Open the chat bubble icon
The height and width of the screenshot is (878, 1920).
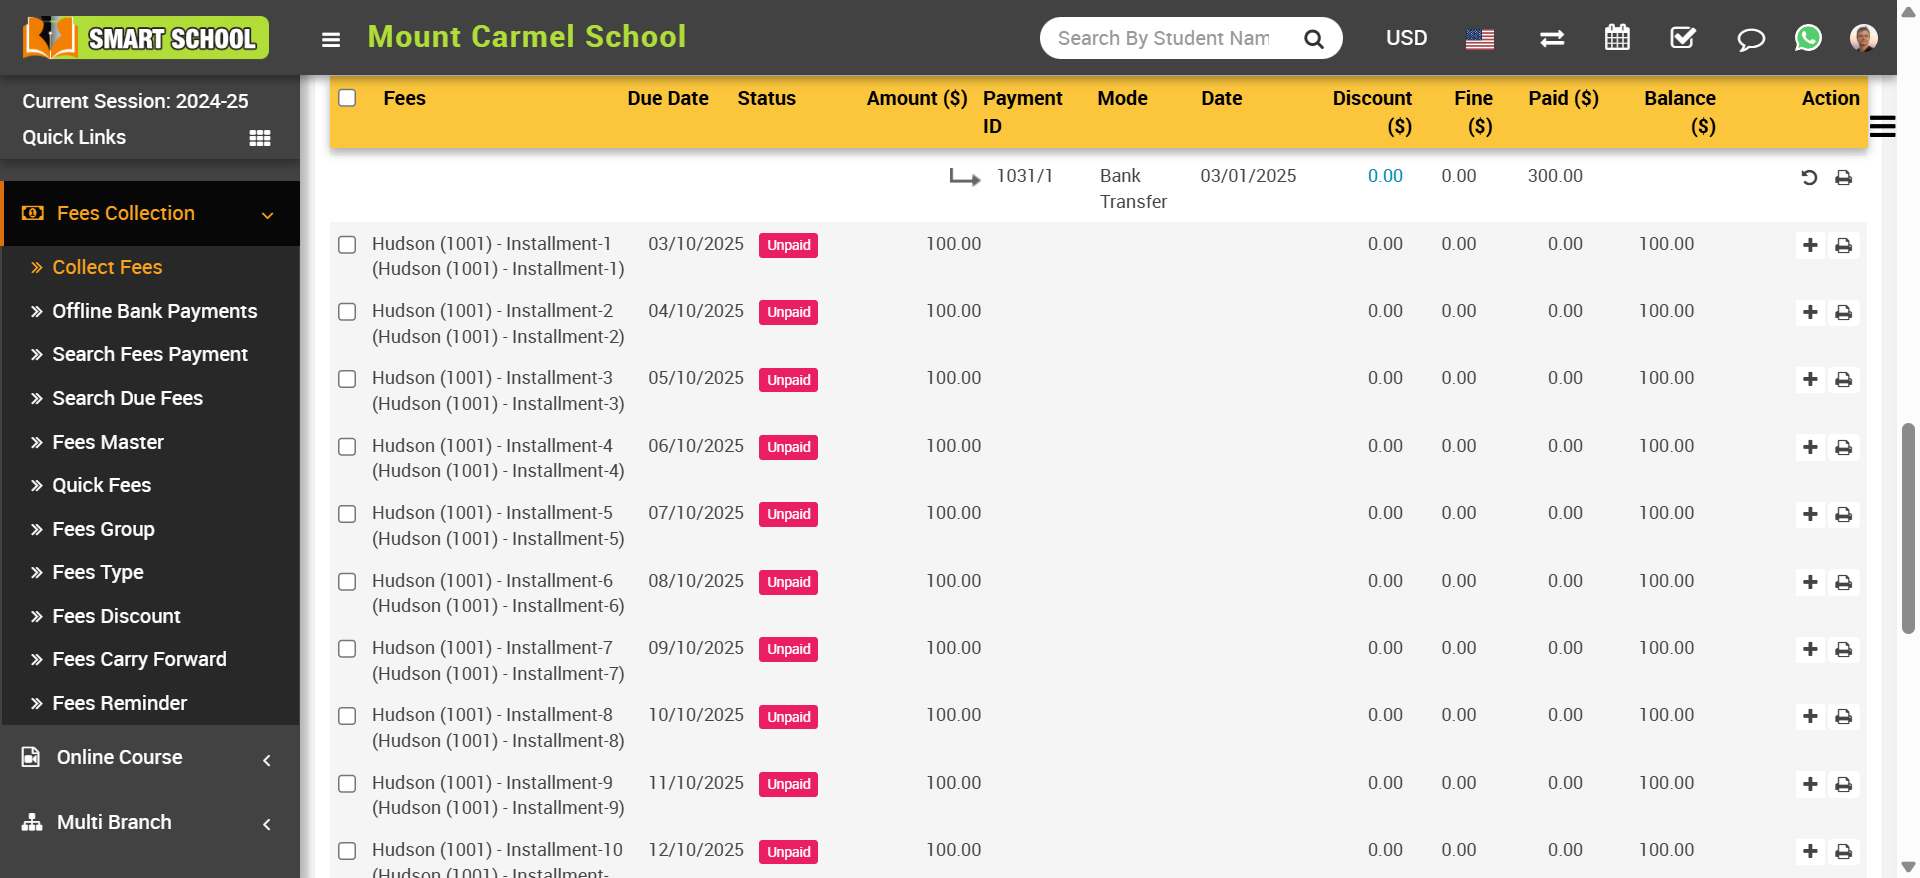click(x=1750, y=39)
